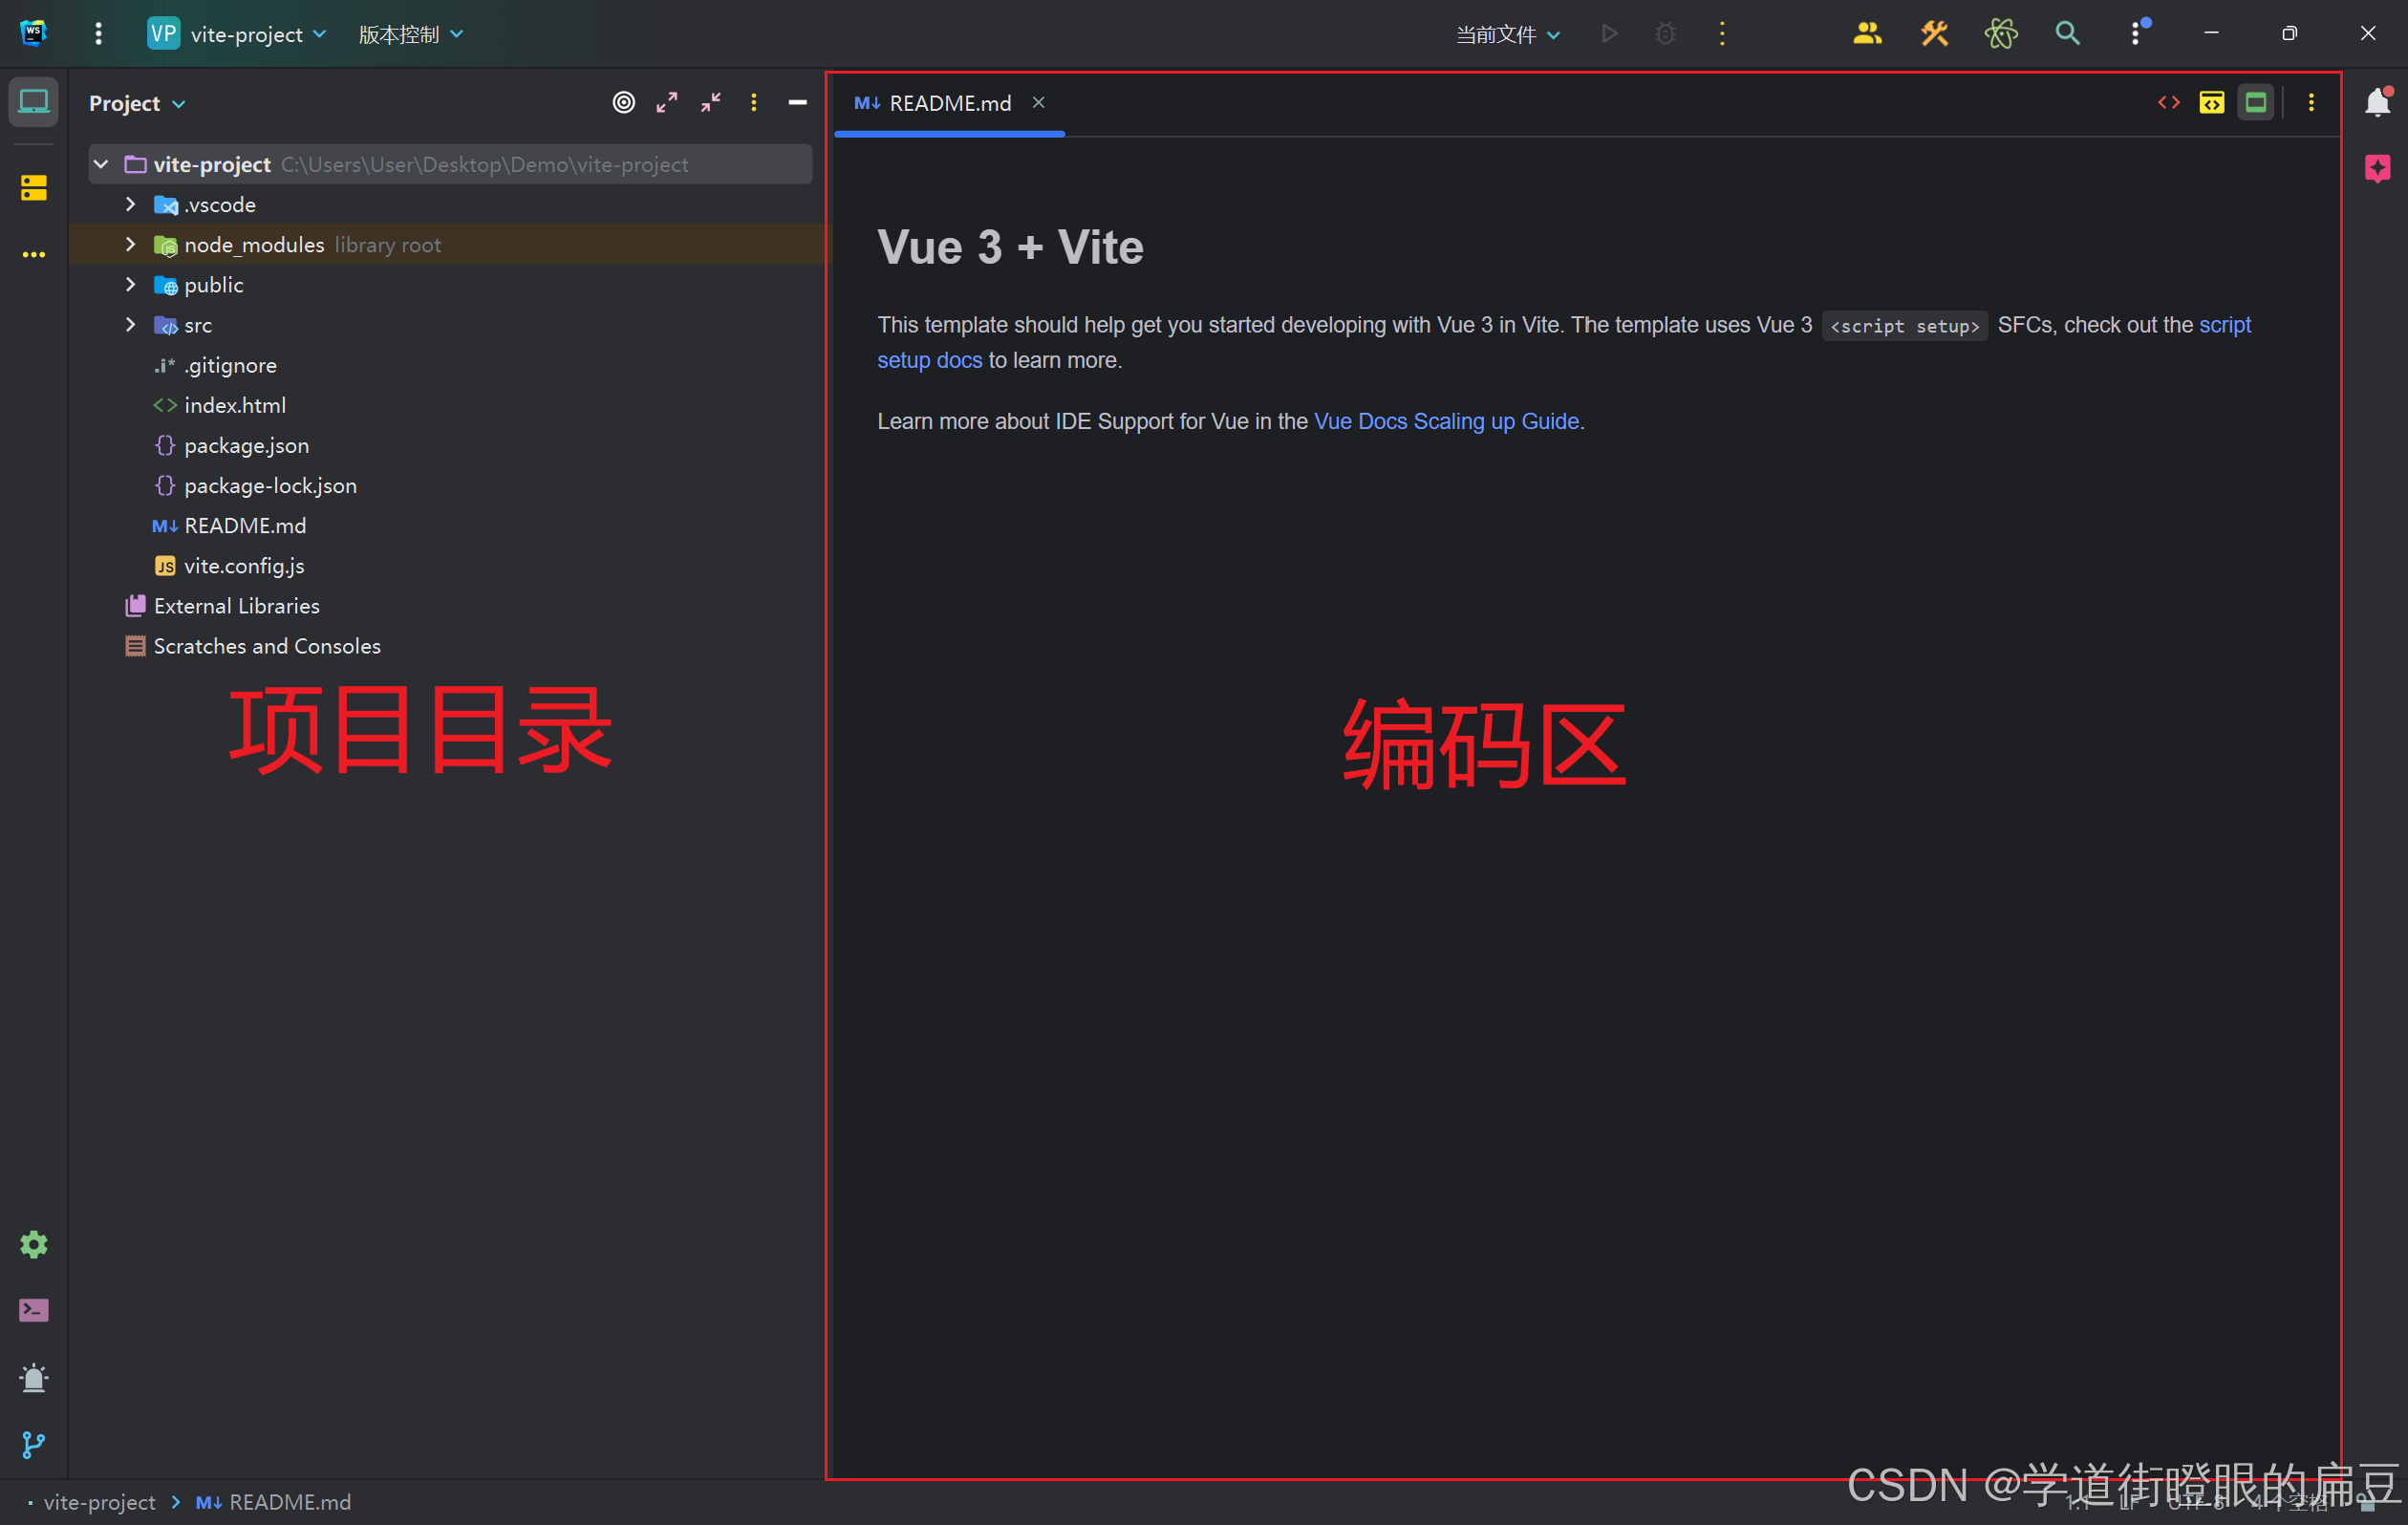Click the Problems alert icon in sidebar
Viewport: 2408px width, 1525px height.
[33, 1378]
